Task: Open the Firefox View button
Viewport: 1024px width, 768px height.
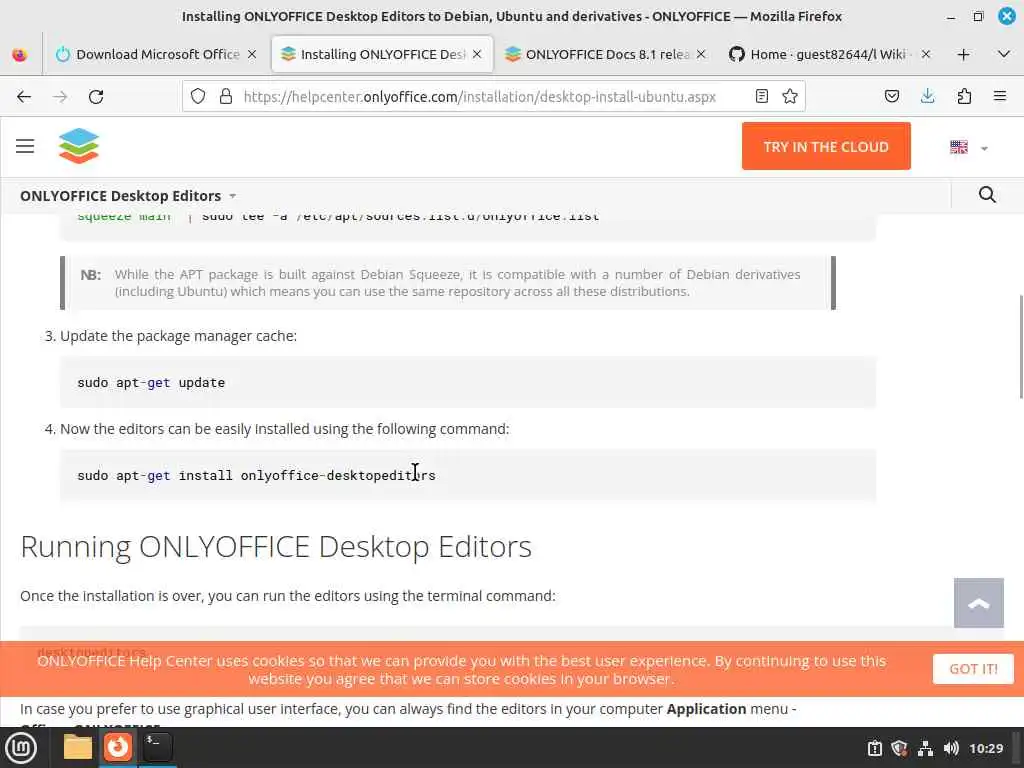Action: (x=20, y=55)
